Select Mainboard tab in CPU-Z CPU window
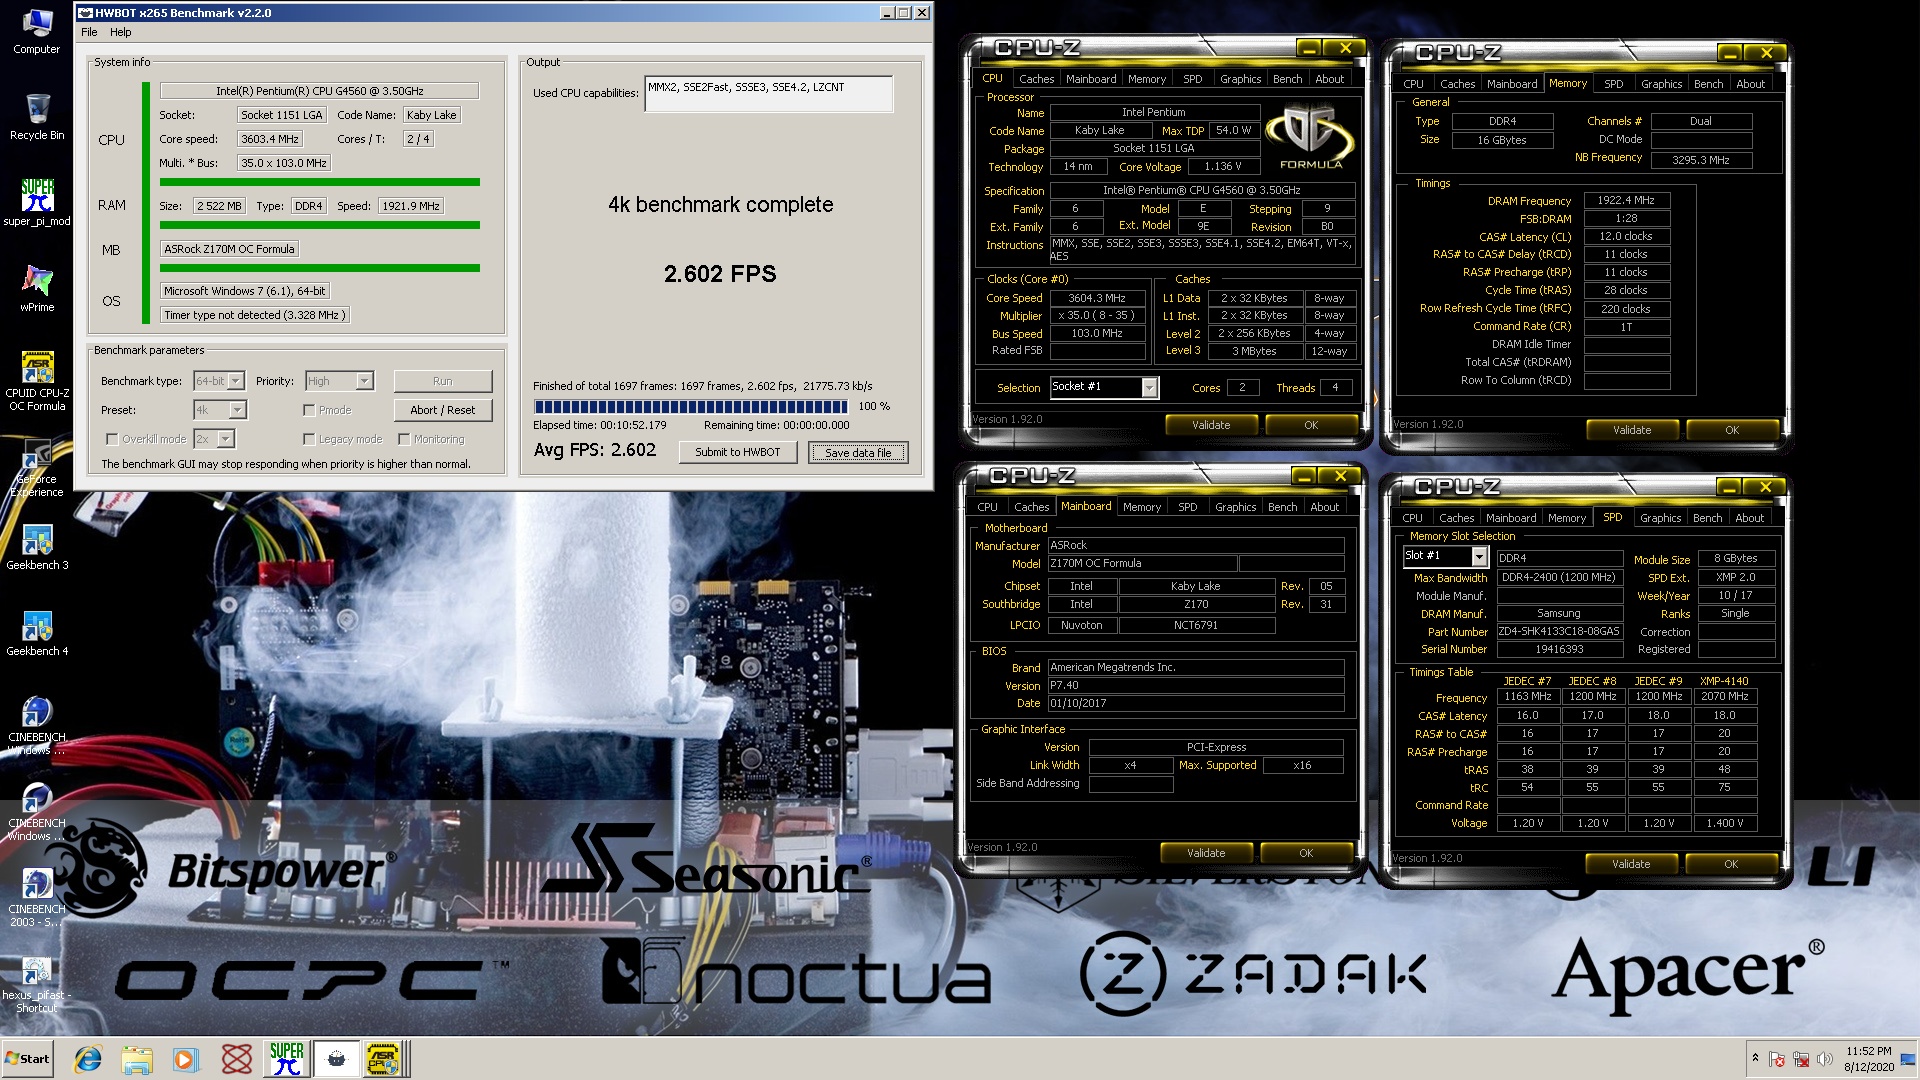 click(1090, 79)
